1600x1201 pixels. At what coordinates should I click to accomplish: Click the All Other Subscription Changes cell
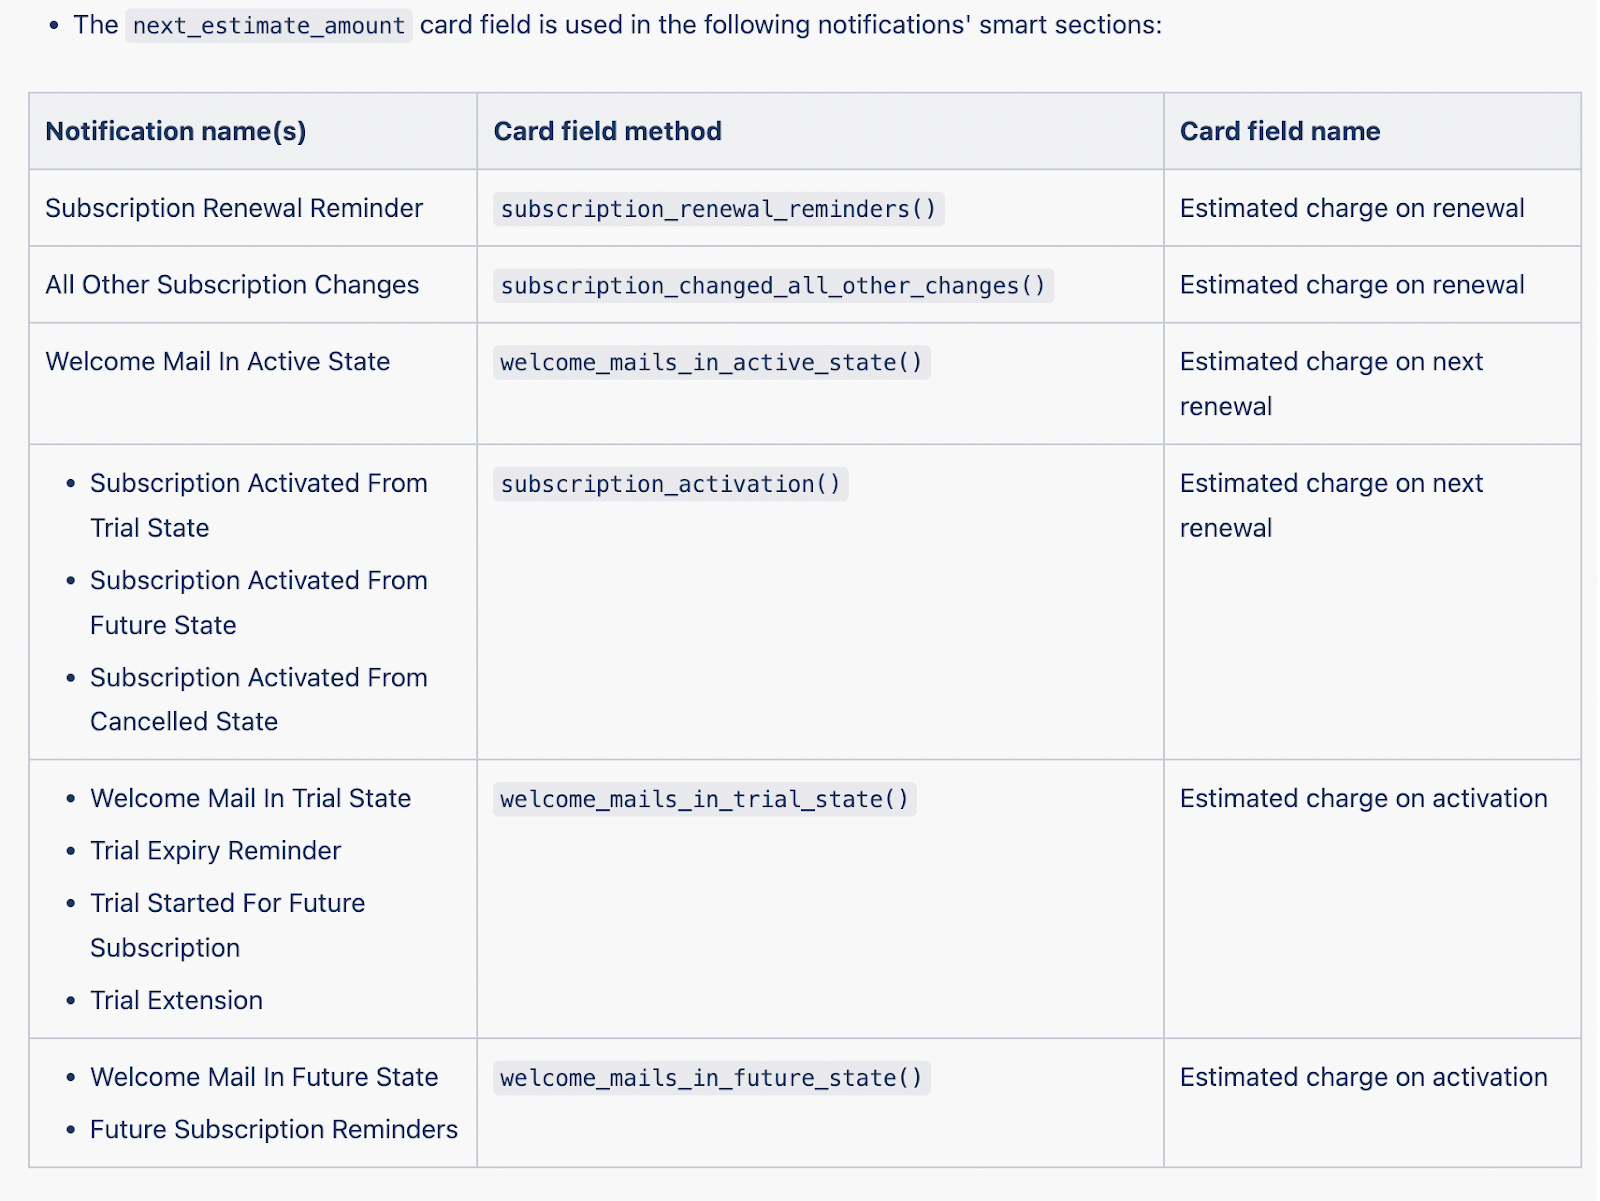click(x=232, y=285)
